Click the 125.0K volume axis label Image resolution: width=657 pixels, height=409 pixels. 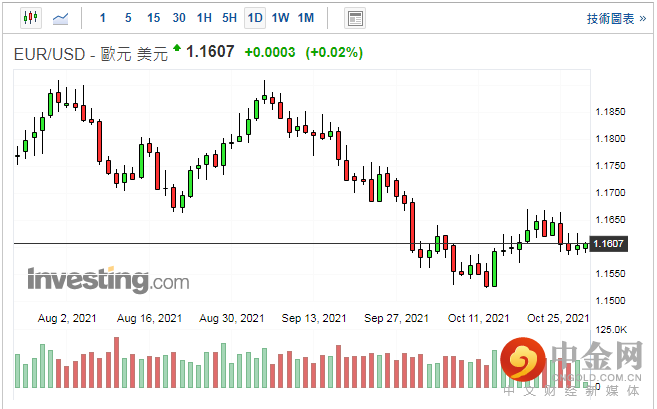pyautogui.click(x=611, y=330)
